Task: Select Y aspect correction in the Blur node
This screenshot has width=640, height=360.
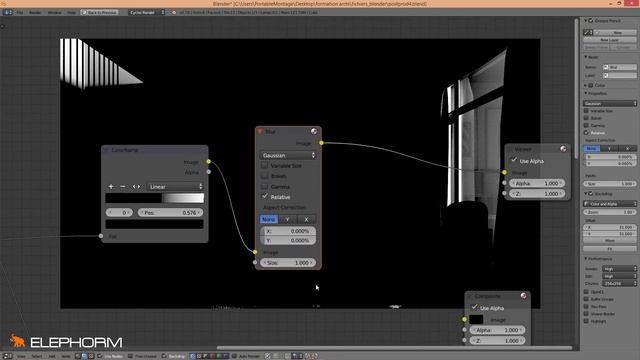Action: click(287, 219)
